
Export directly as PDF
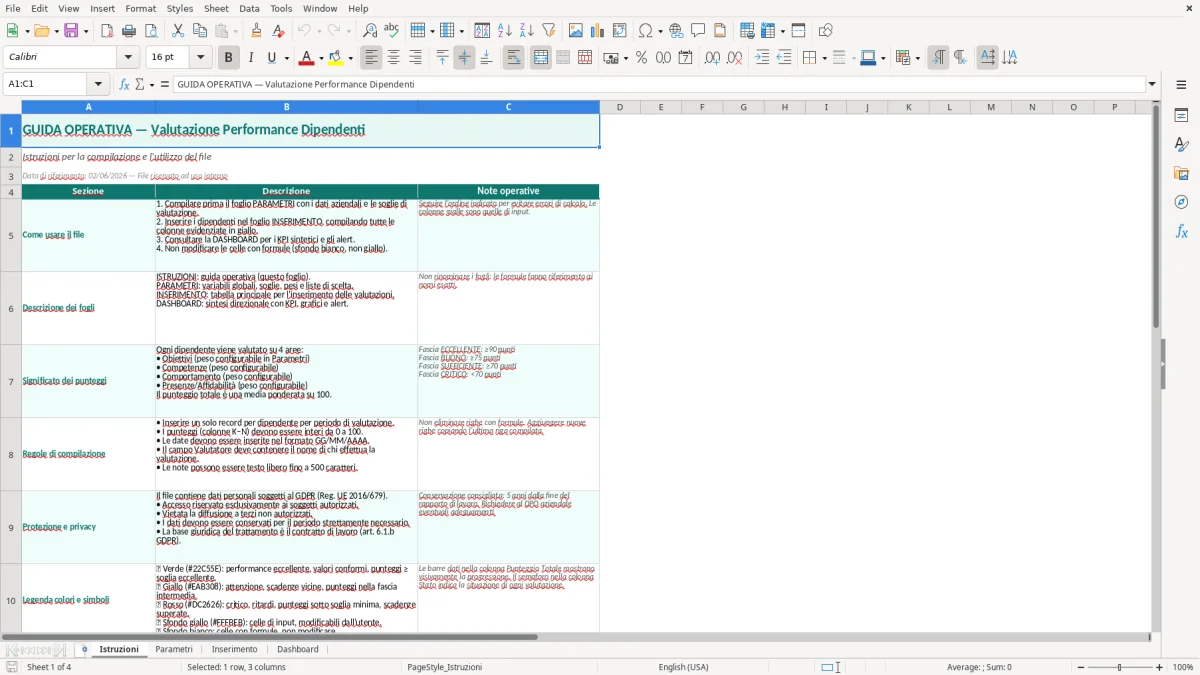[107, 31]
